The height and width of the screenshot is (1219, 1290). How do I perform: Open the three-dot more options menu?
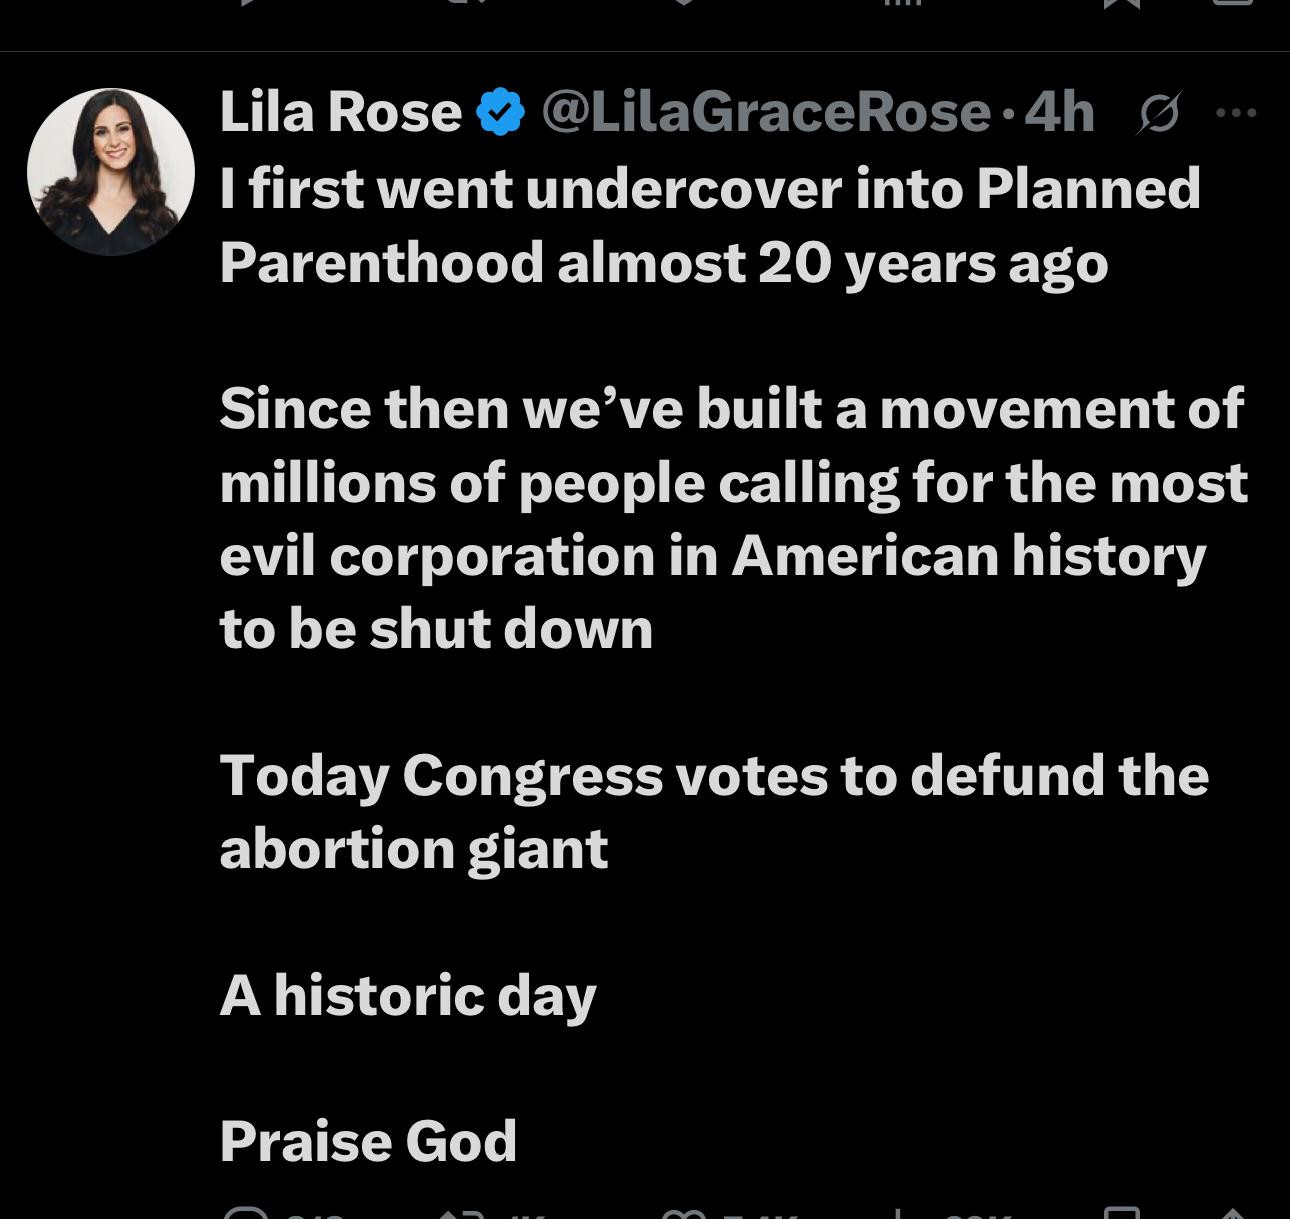[x=1236, y=113]
